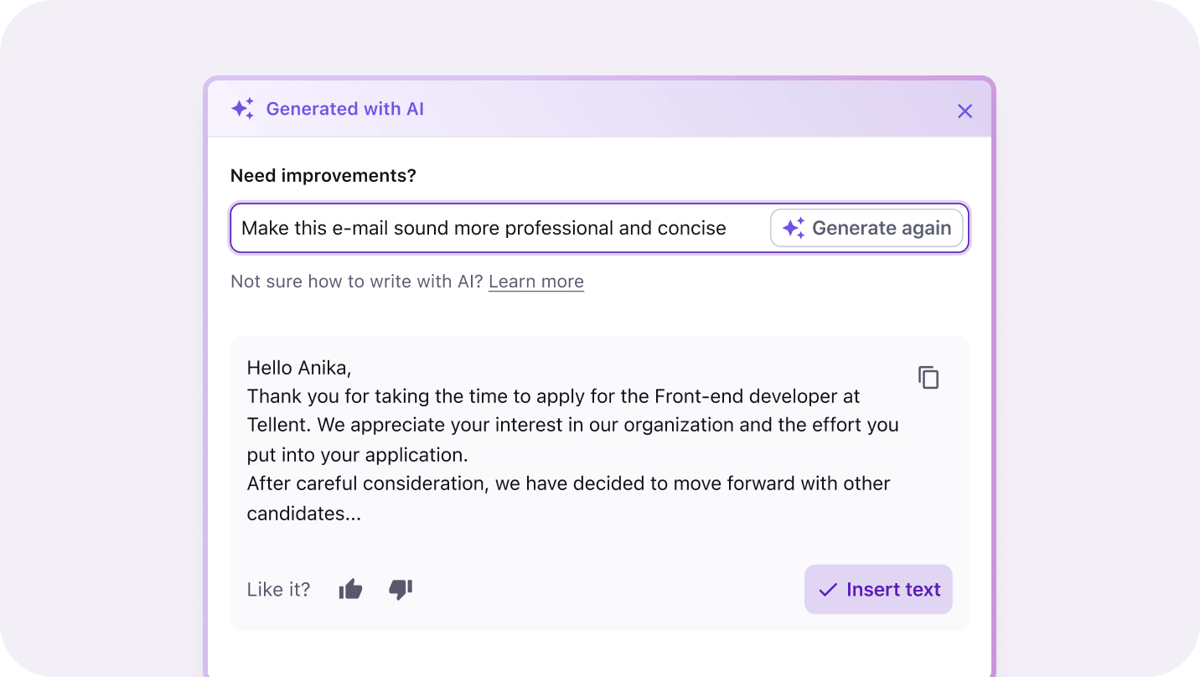
Task: Click the sparkle icon inside Generate again
Action: pos(793,228)
